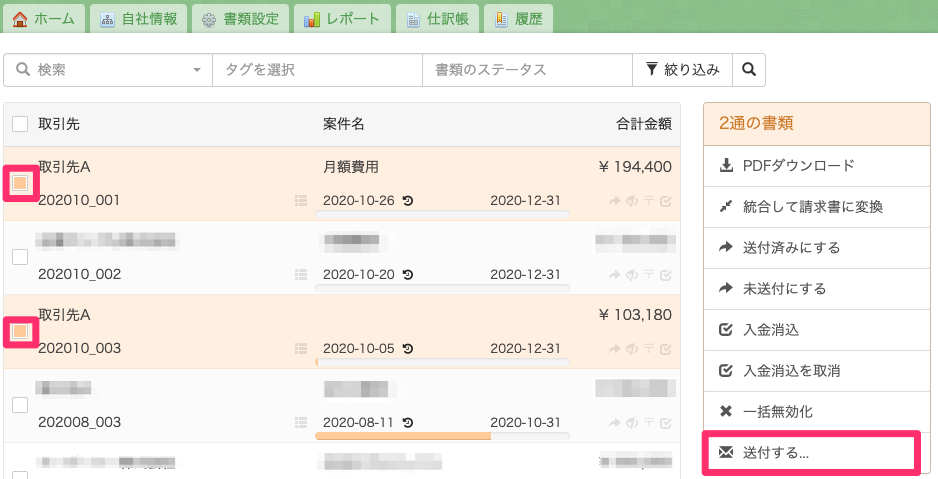The height and width of the screenshot is (479, 938).
Task: Open history icon beside date 2020-10-05
Action: pos(408,349)
